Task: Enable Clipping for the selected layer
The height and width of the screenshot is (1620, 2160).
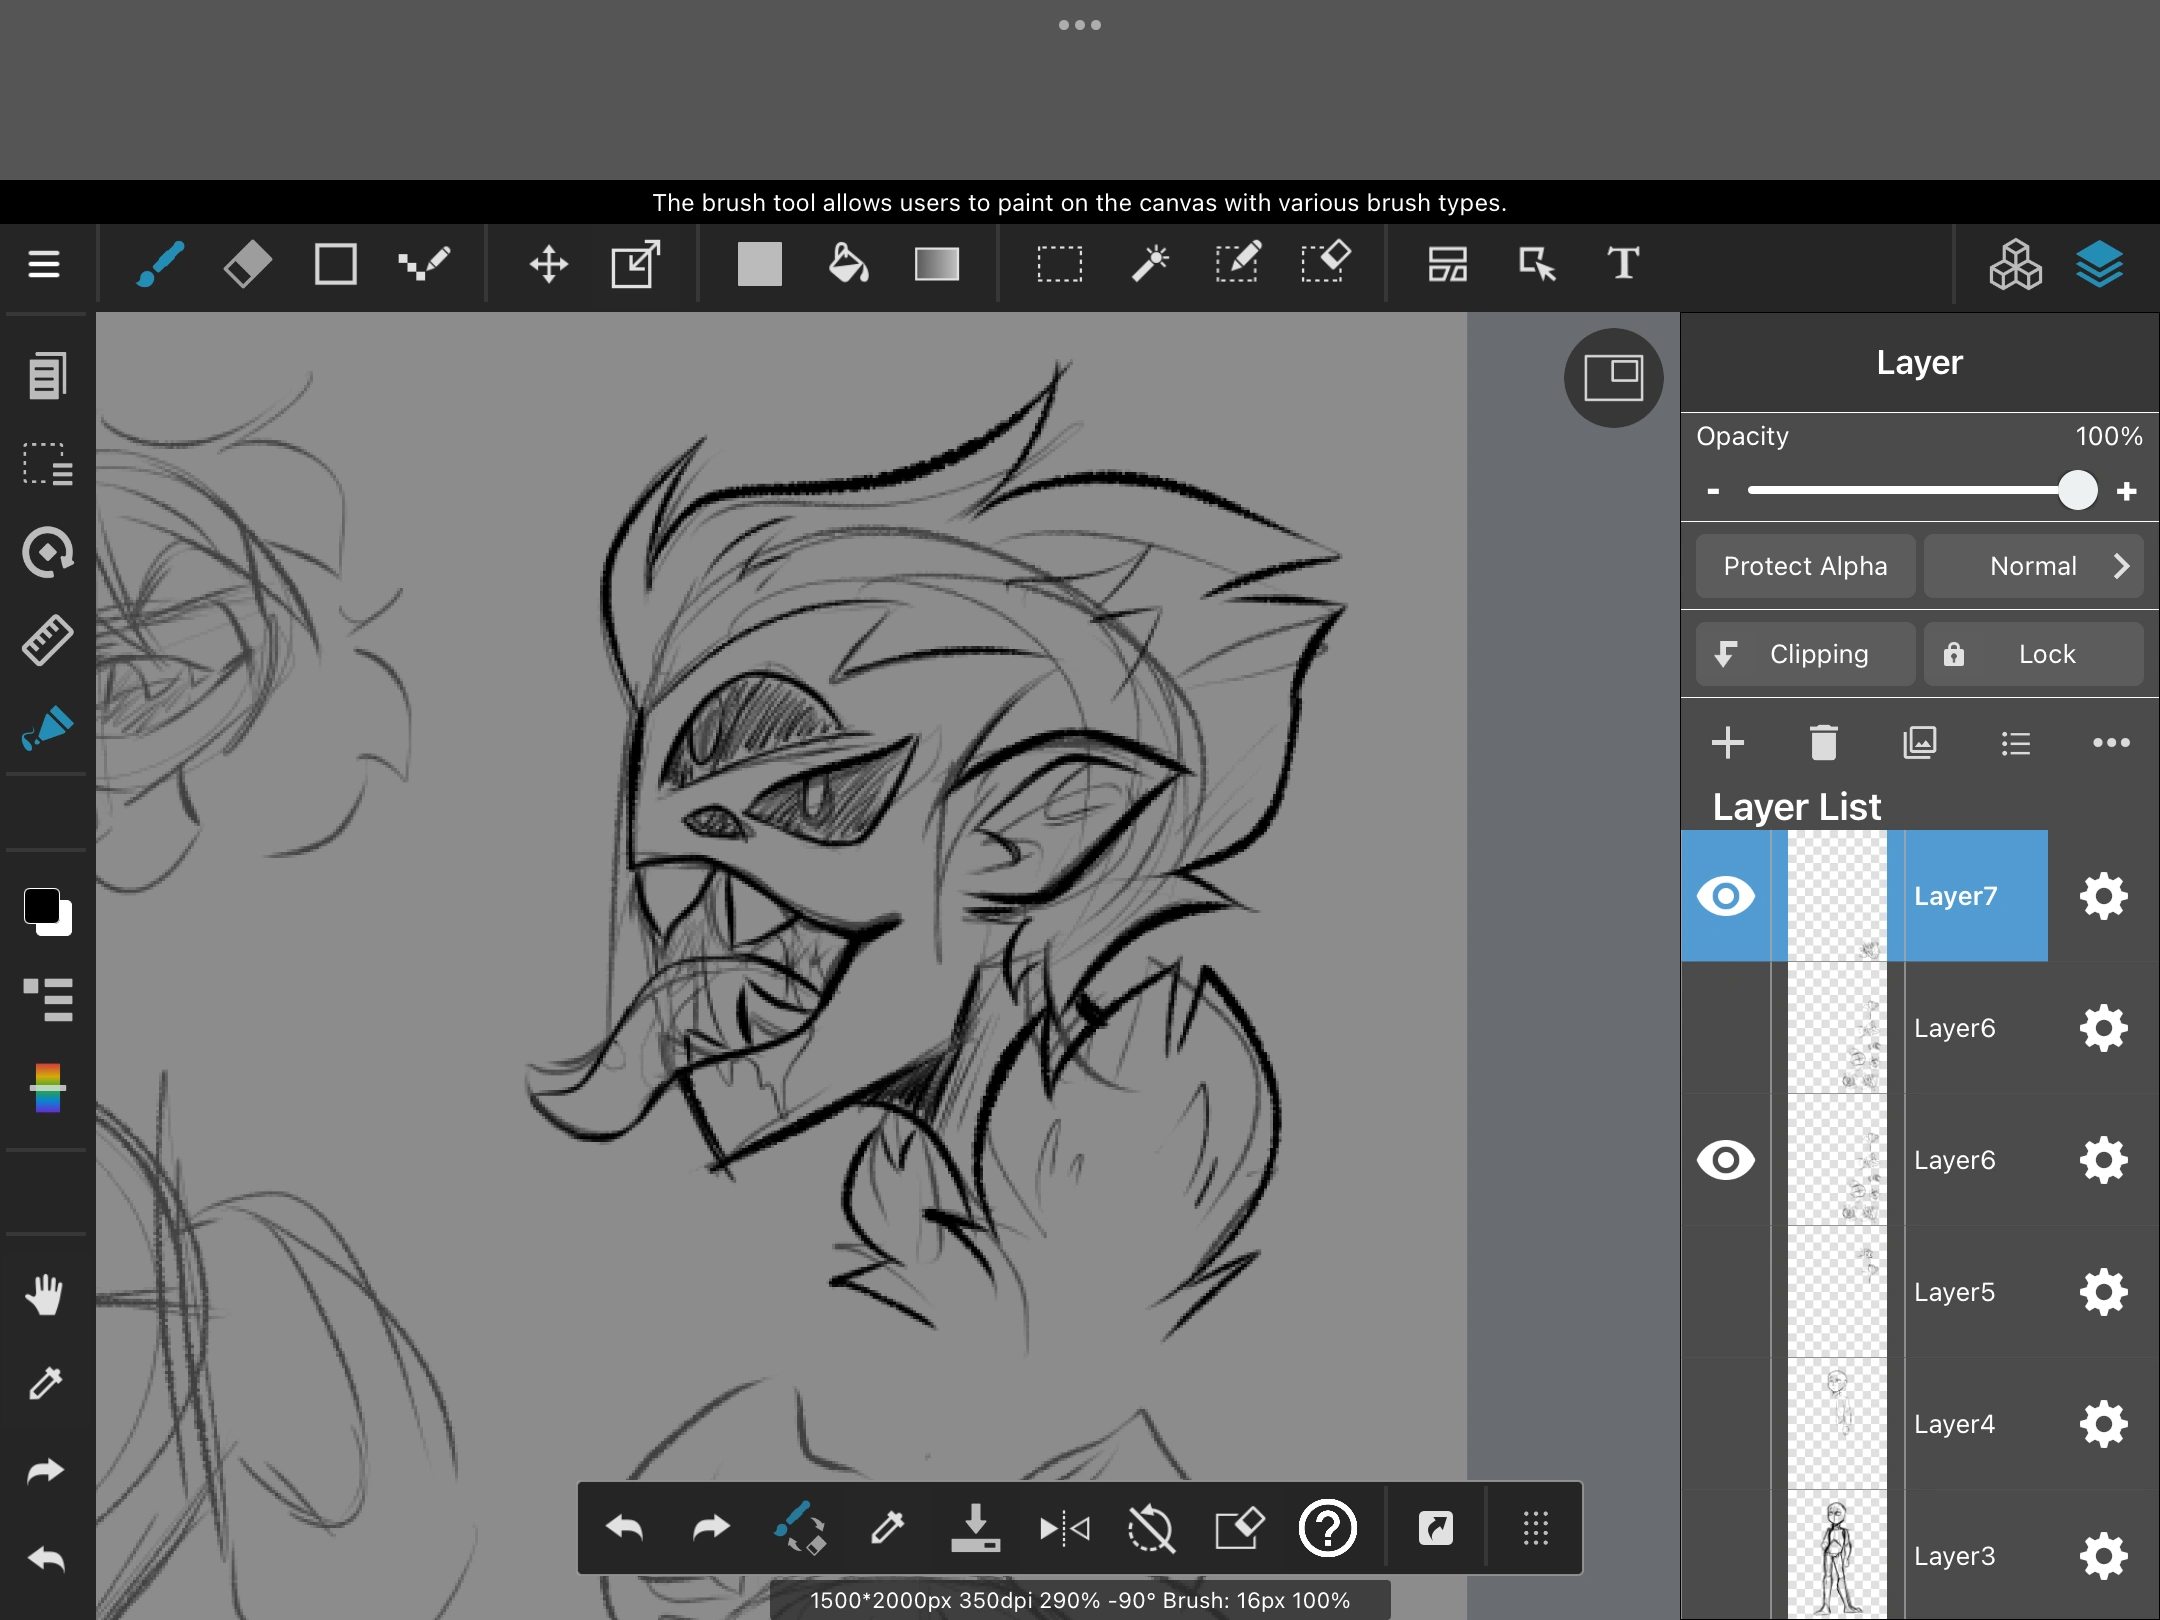Action: point(1805,653)
